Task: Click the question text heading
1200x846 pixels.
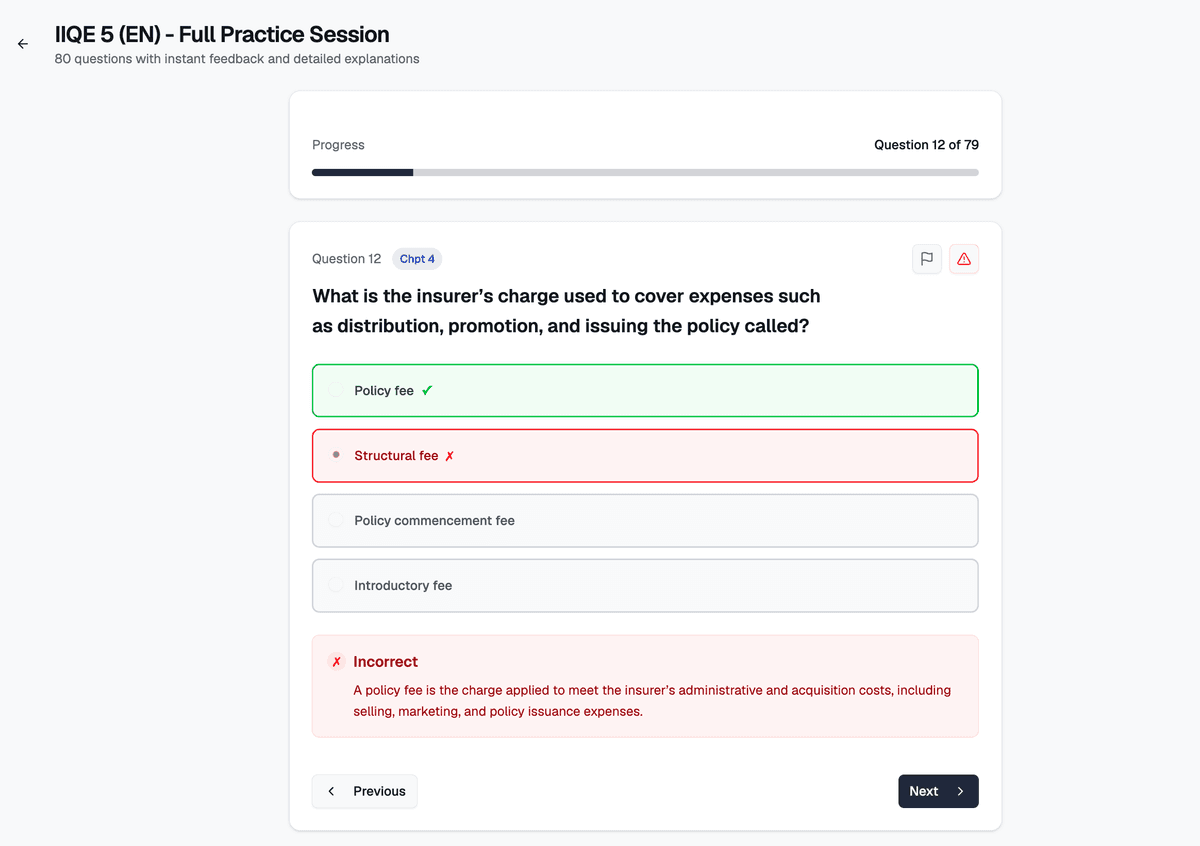Action: (566, 311)
